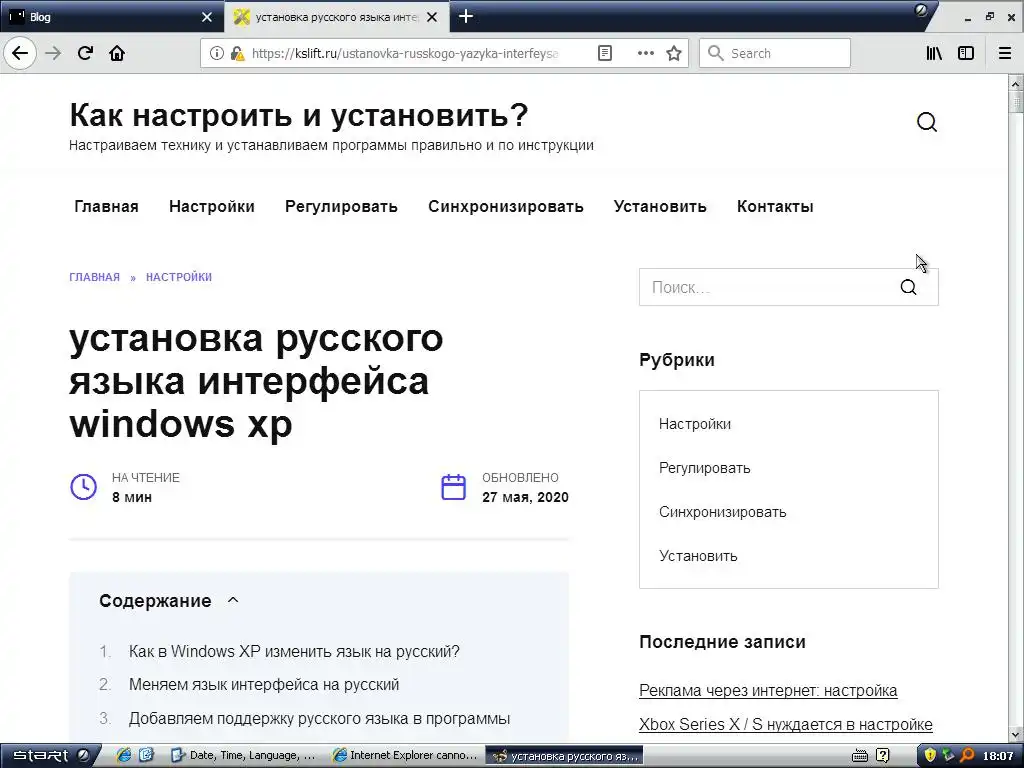
Task: Show sidebars using the sidebar icon
Action: [965, 53]
